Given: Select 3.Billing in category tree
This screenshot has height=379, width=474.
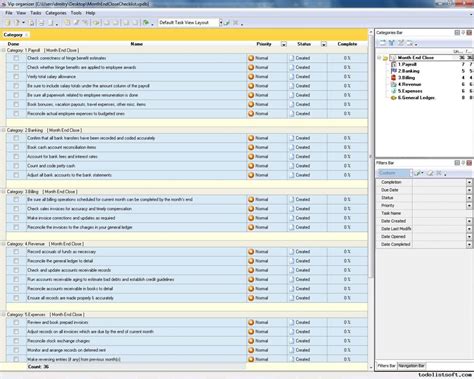Looking at the screenshot, I should click(406, 78).
